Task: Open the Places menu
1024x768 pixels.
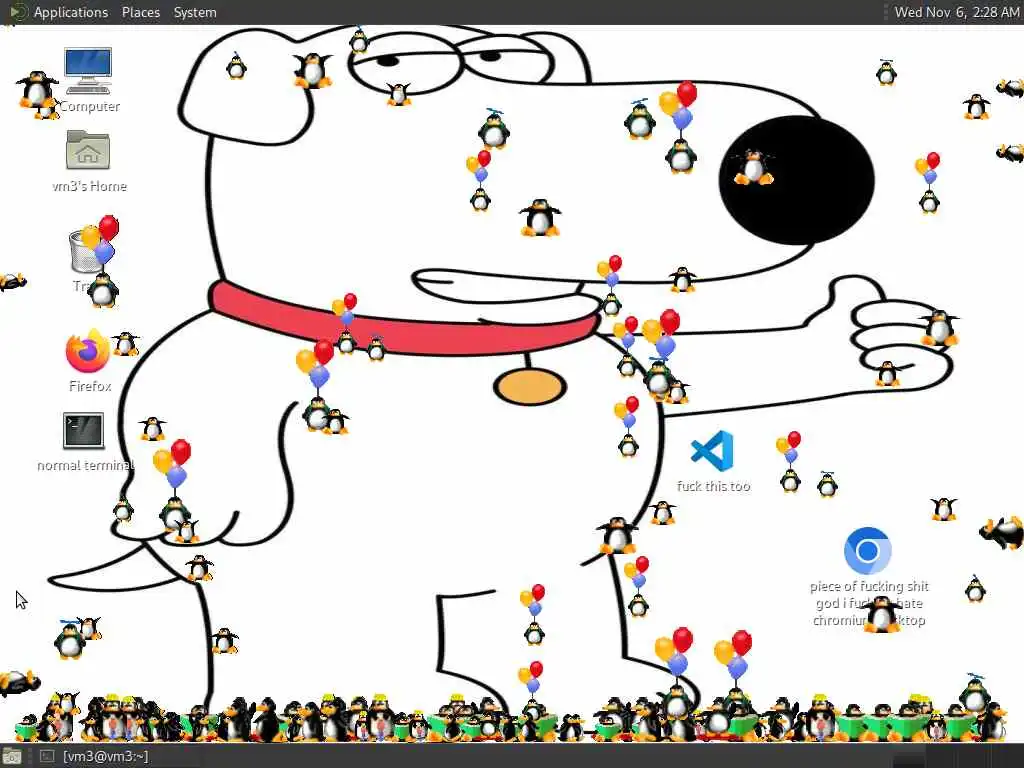Action: (141, 12)
